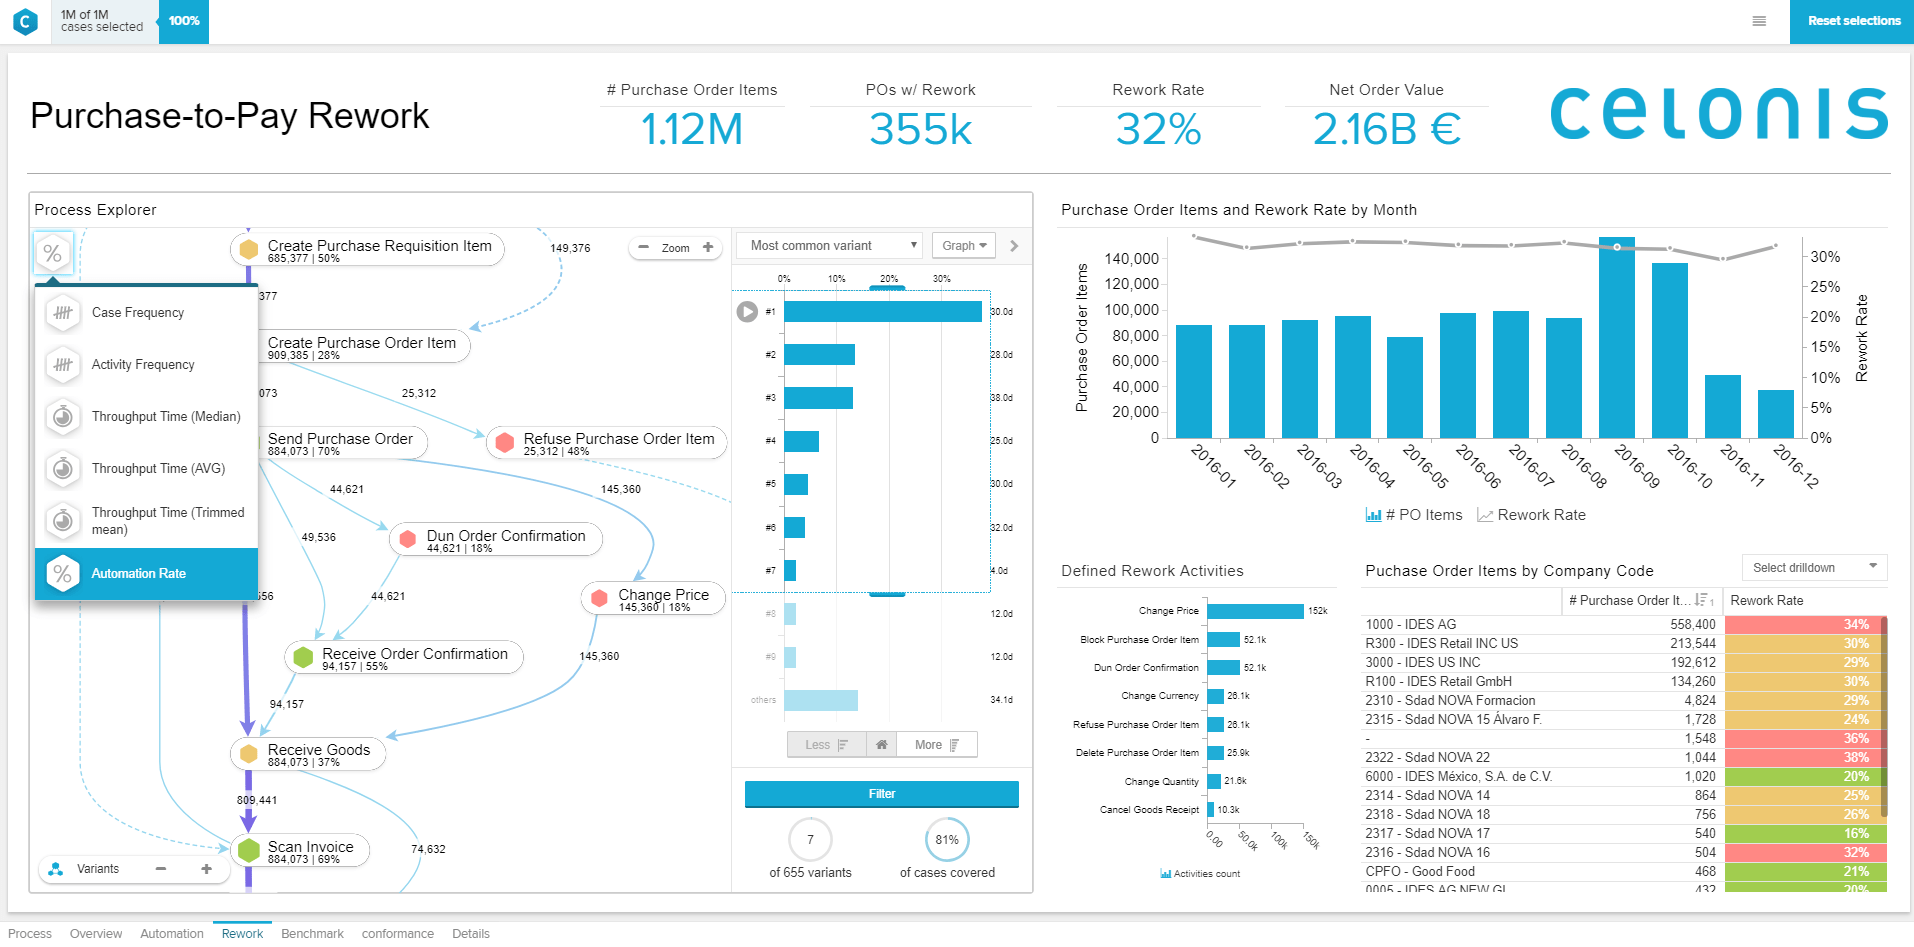1914x947 pixels.
Task: Open the Select drilldown dropdown
Action: point(1814,568)
